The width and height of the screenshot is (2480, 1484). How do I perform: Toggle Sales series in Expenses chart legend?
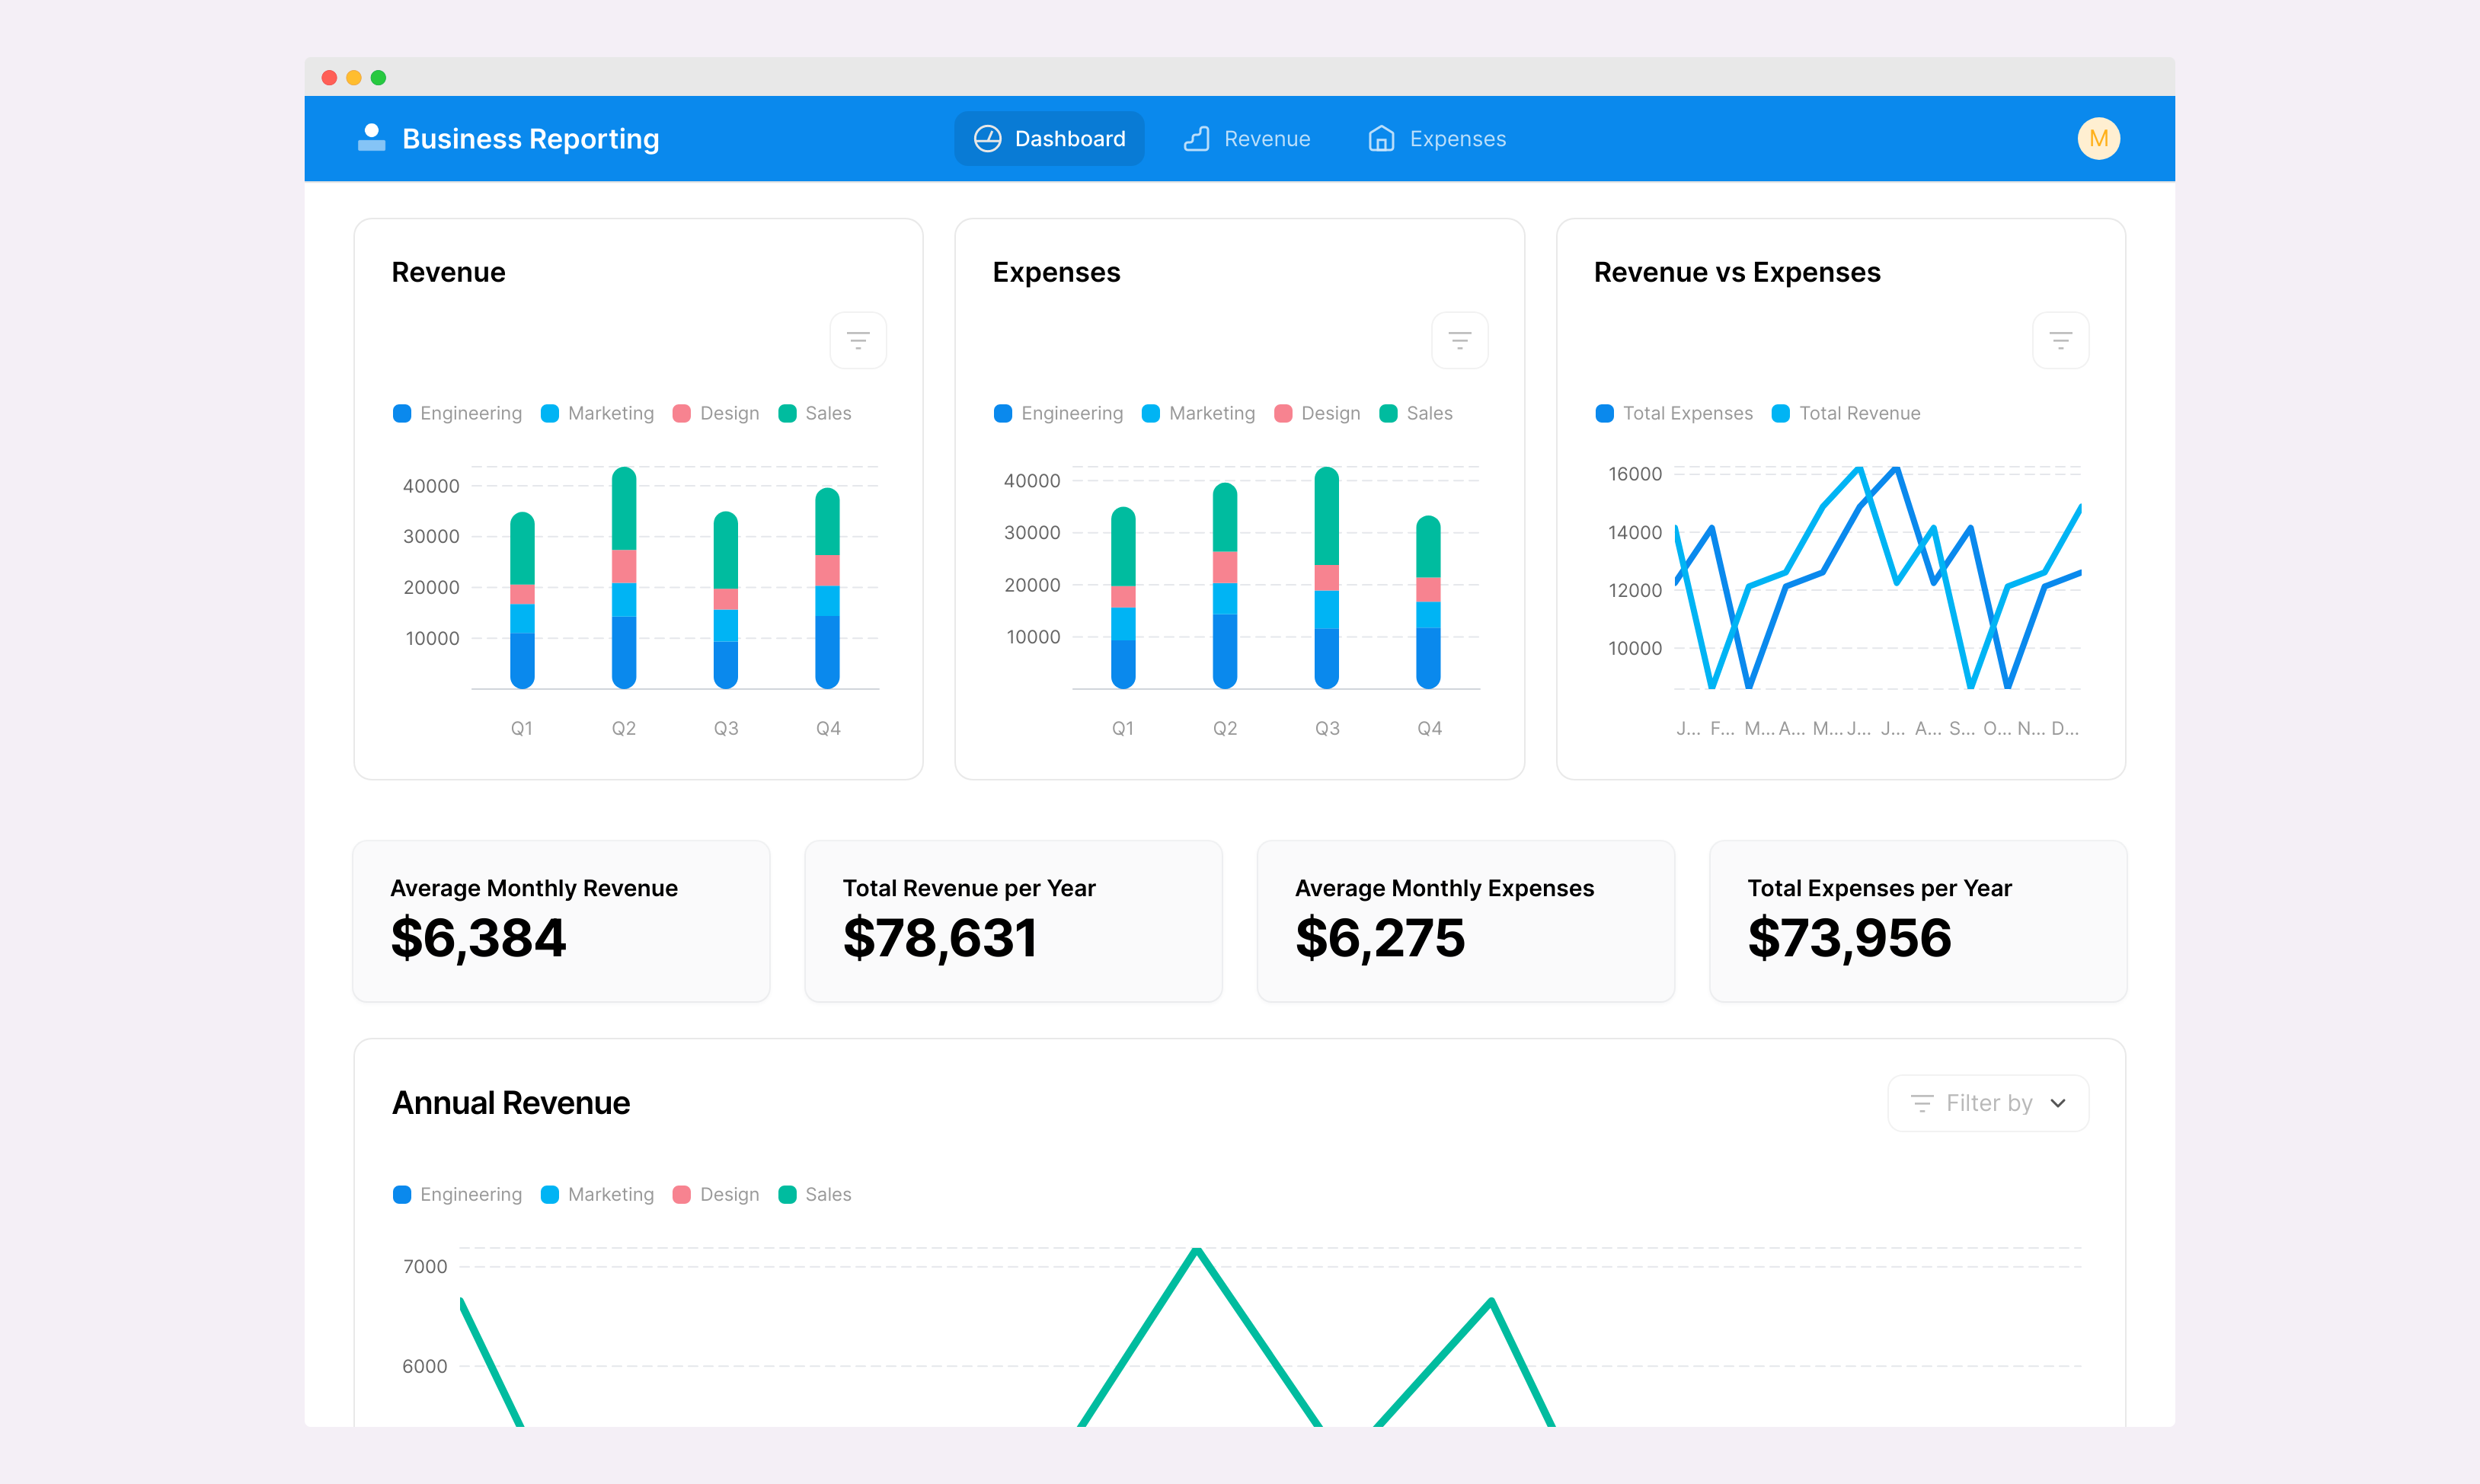tap(1416, 413)
